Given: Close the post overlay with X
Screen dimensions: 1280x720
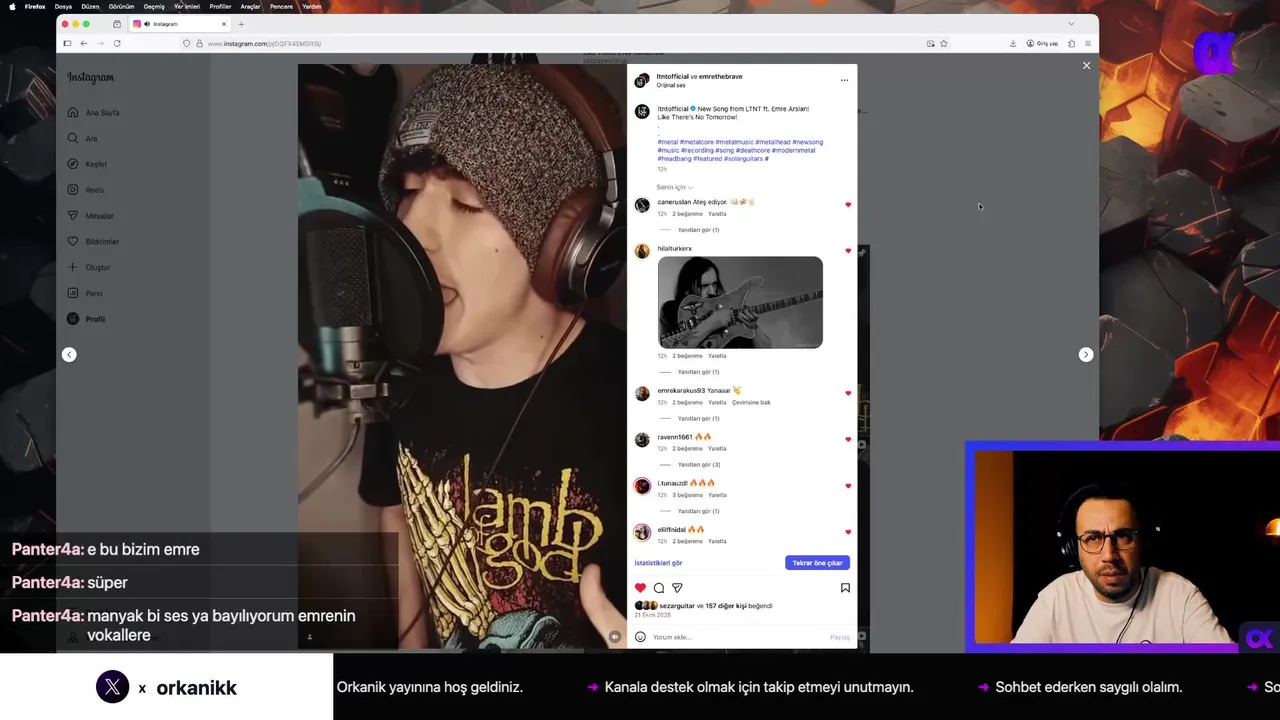Looking at the screenshot, I should (1086, 66).
